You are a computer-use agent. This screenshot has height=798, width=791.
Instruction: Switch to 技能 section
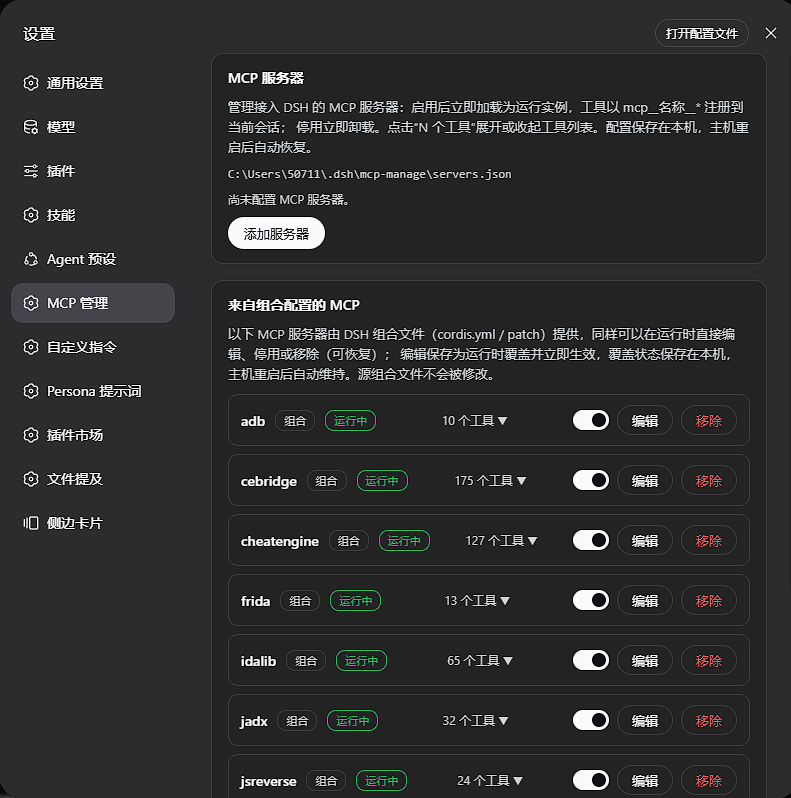(93, 215)
